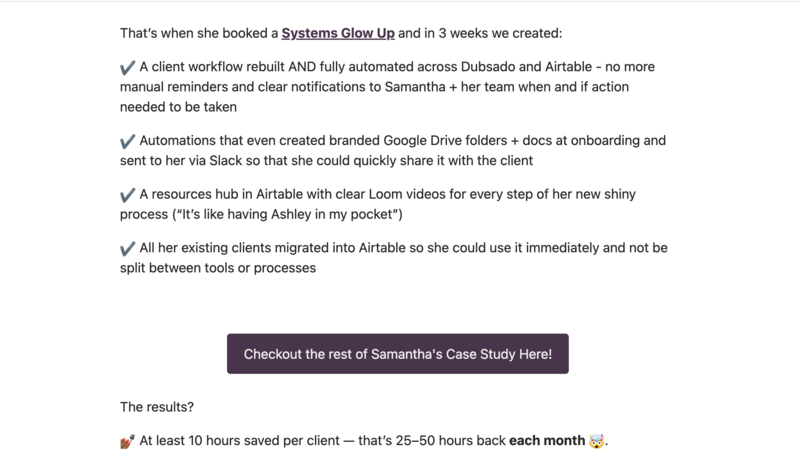Image resolution: width=800 pixels, height=456 pixels.
Task: Click checkmark beside "Automations that even created"
Action: [127, 141]
